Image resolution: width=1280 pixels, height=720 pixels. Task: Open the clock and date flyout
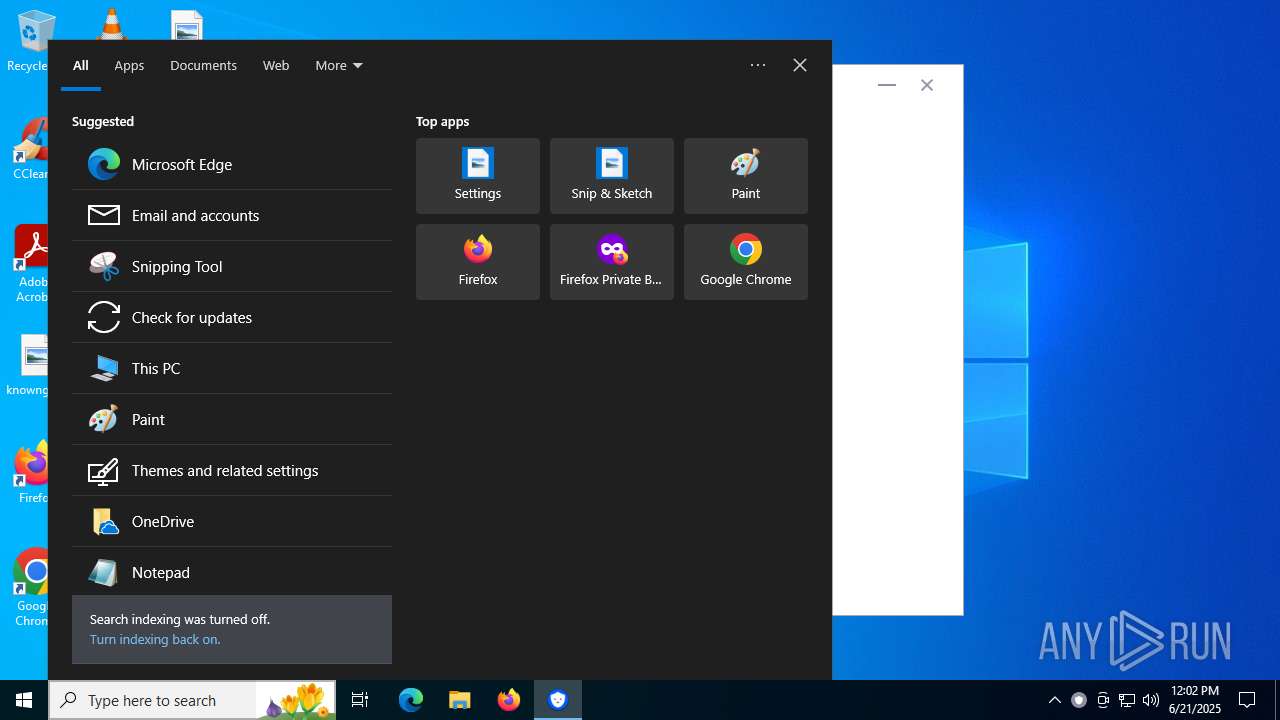[x=1195, y=700]
